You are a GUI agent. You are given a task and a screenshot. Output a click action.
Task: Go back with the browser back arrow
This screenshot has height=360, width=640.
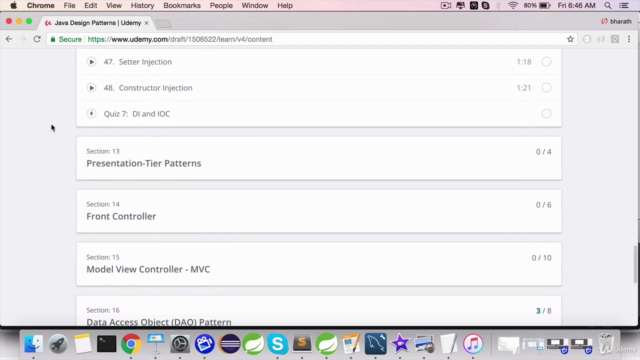9,39
